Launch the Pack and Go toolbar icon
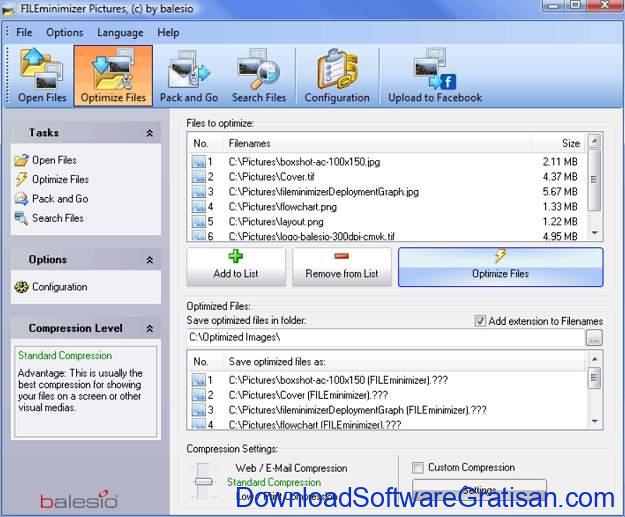Image resolution: width=625 pixels, height=517 pixels. point(189,75)
